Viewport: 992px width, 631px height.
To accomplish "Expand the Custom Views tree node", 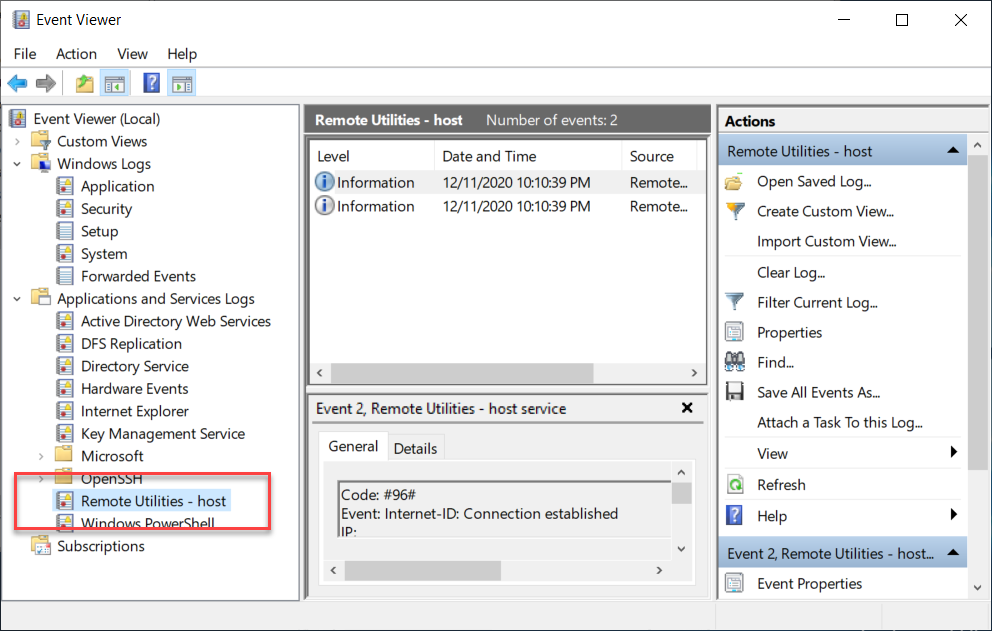I will click(17, 142).
